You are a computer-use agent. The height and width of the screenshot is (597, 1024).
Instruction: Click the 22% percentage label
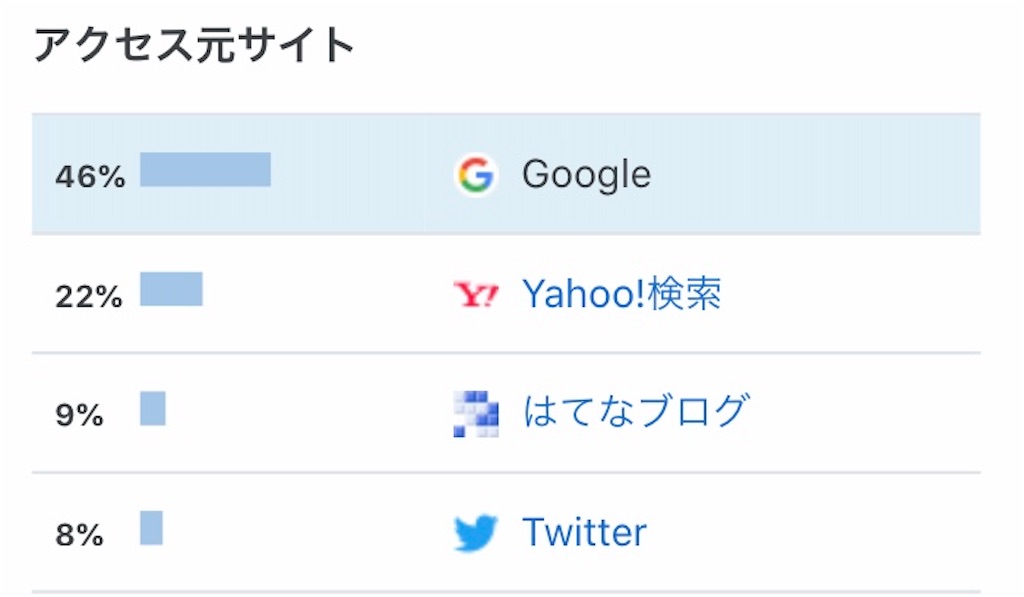(x=89, y=297)
